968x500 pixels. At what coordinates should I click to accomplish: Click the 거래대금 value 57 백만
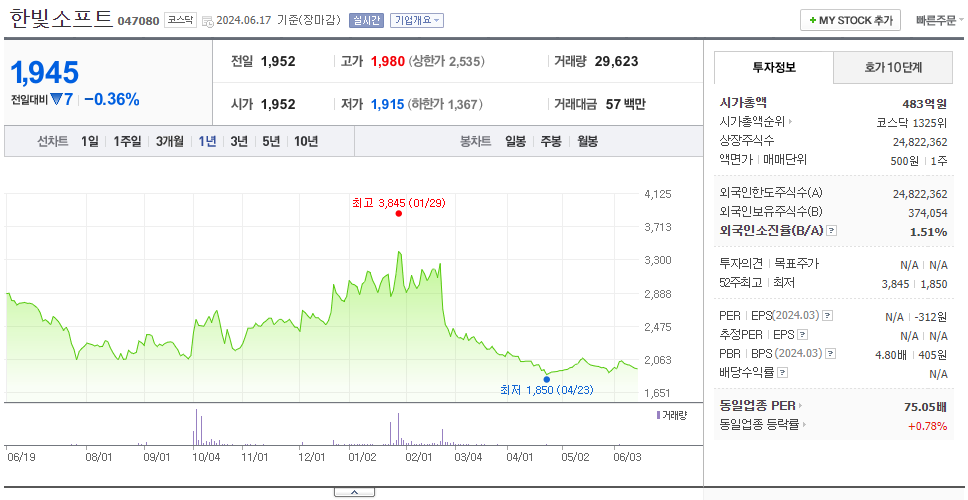click(x=625, y=104)
